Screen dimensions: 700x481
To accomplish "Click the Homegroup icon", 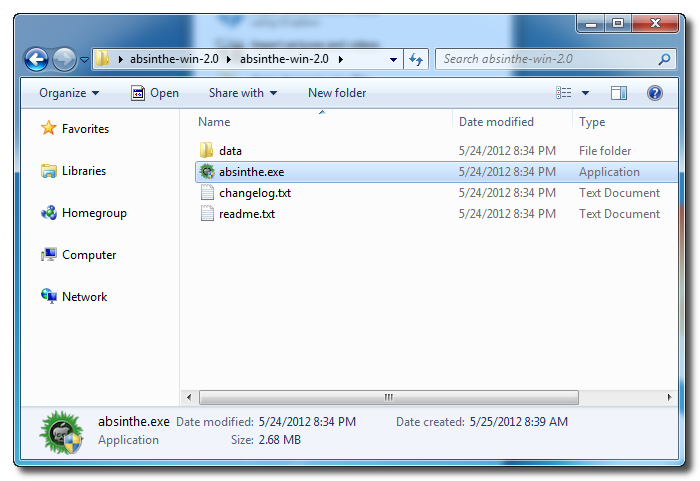I will click(48, 213).
